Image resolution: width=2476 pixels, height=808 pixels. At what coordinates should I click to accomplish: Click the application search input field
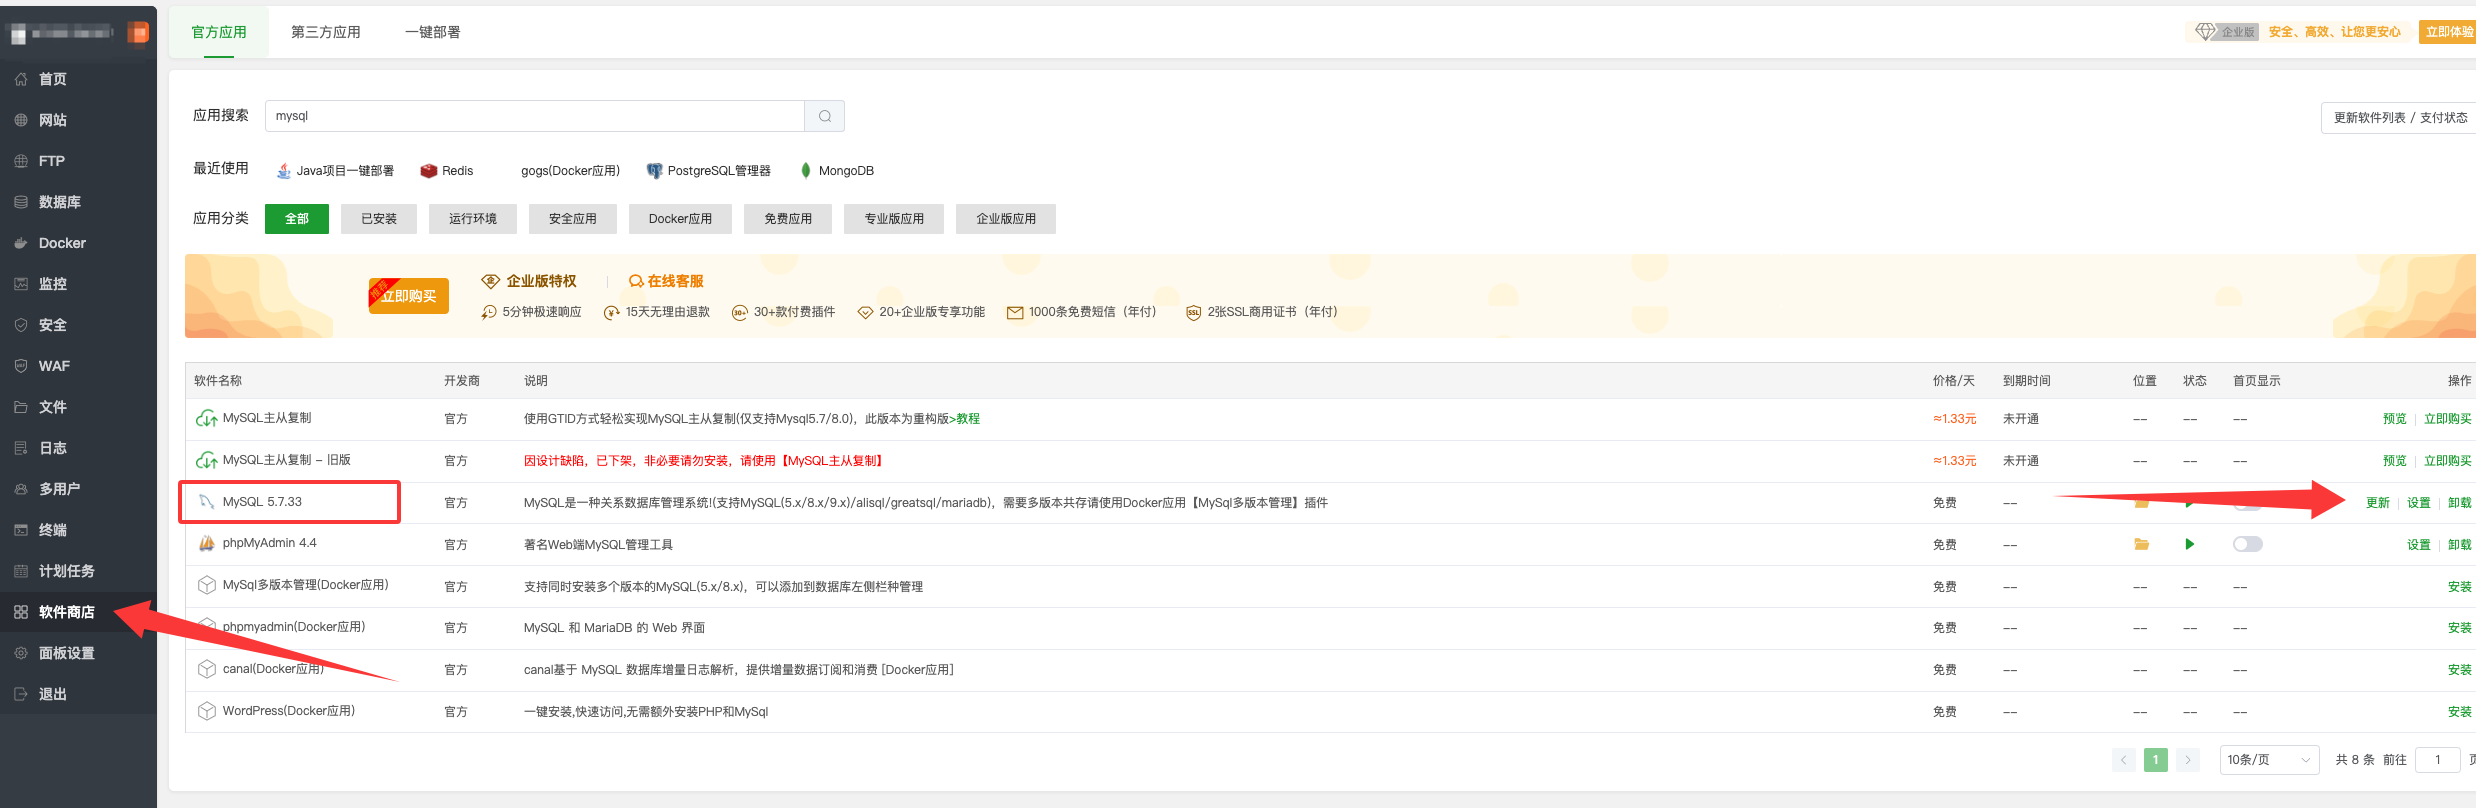coord(534,116)
